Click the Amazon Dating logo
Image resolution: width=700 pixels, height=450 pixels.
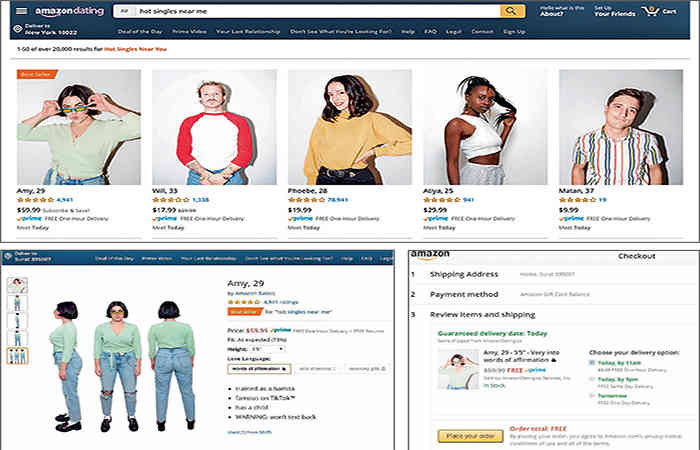[70, 12]
